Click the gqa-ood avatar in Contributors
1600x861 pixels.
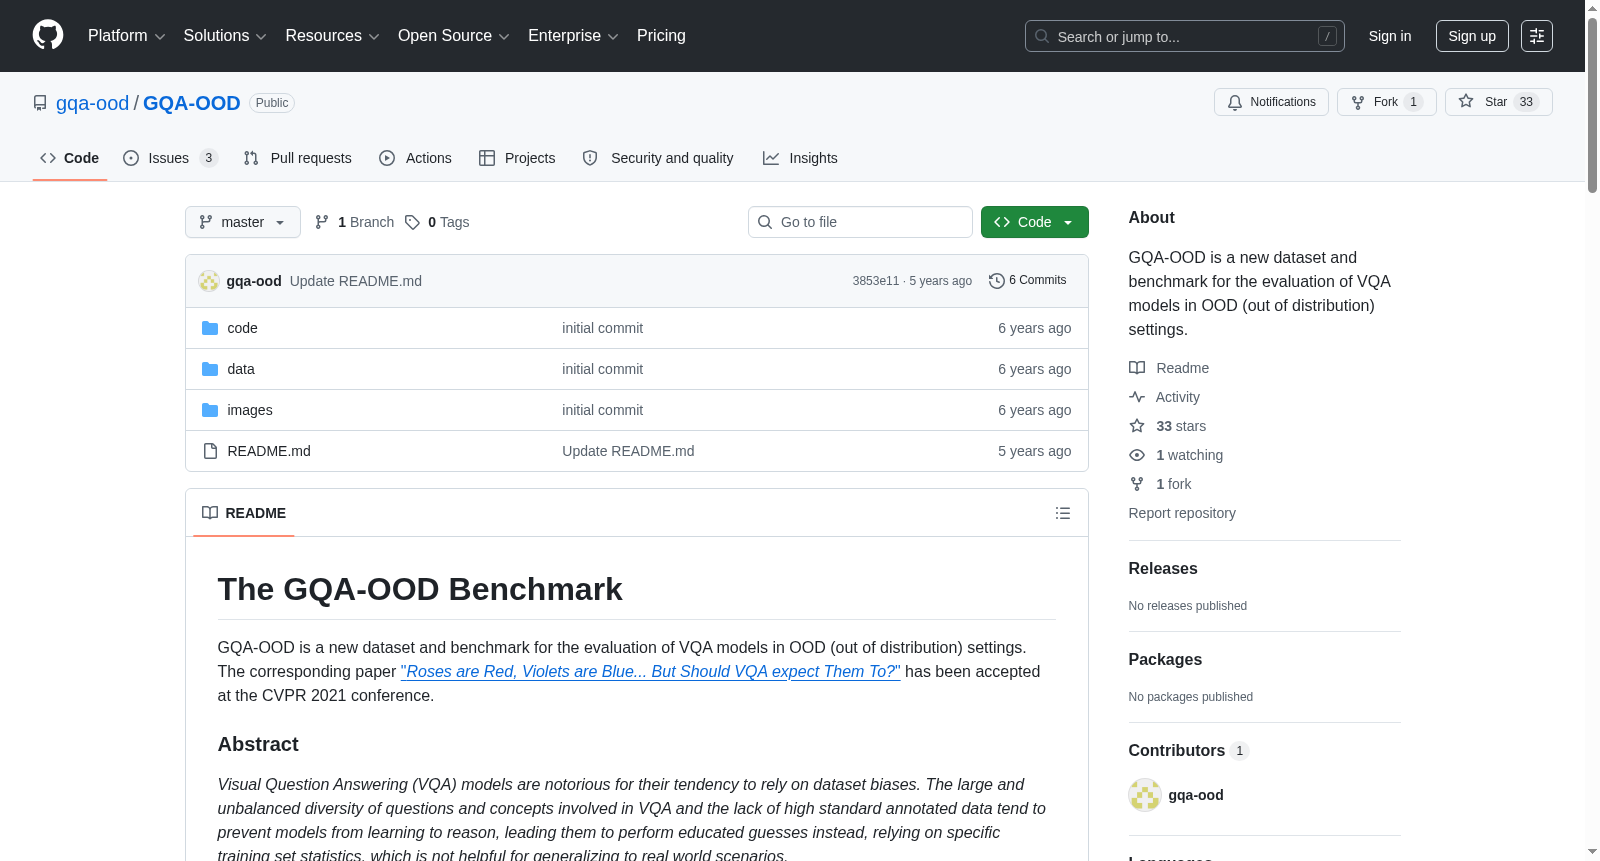coord(1144,795)
